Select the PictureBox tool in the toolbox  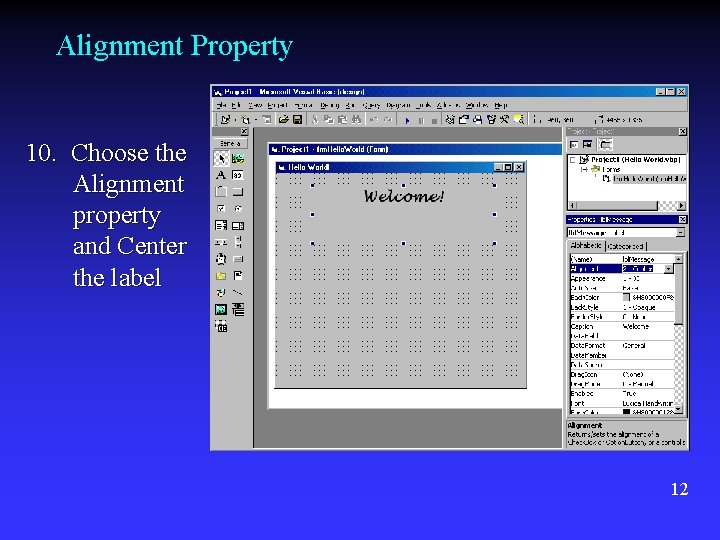click(x=238, y=159)
